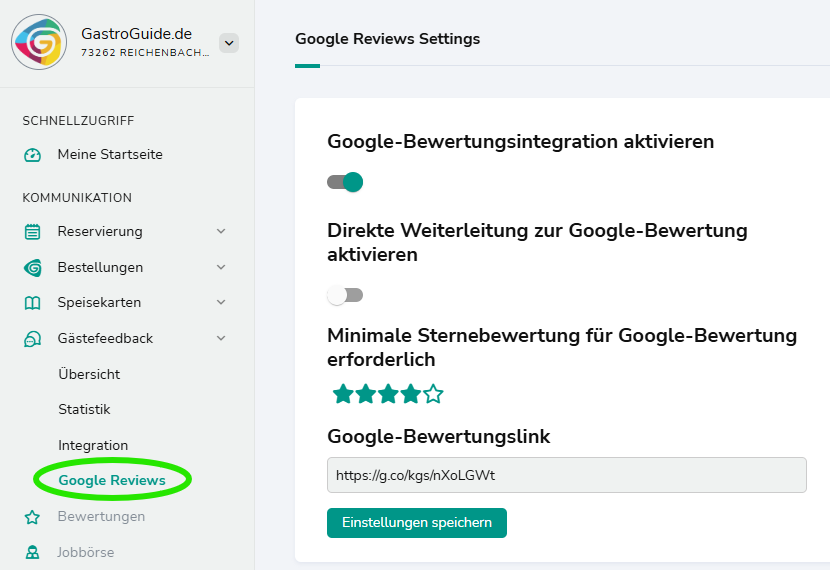Open the Integration sidebar link
This screenshot has width=830, height=570.
click(93, 446)
